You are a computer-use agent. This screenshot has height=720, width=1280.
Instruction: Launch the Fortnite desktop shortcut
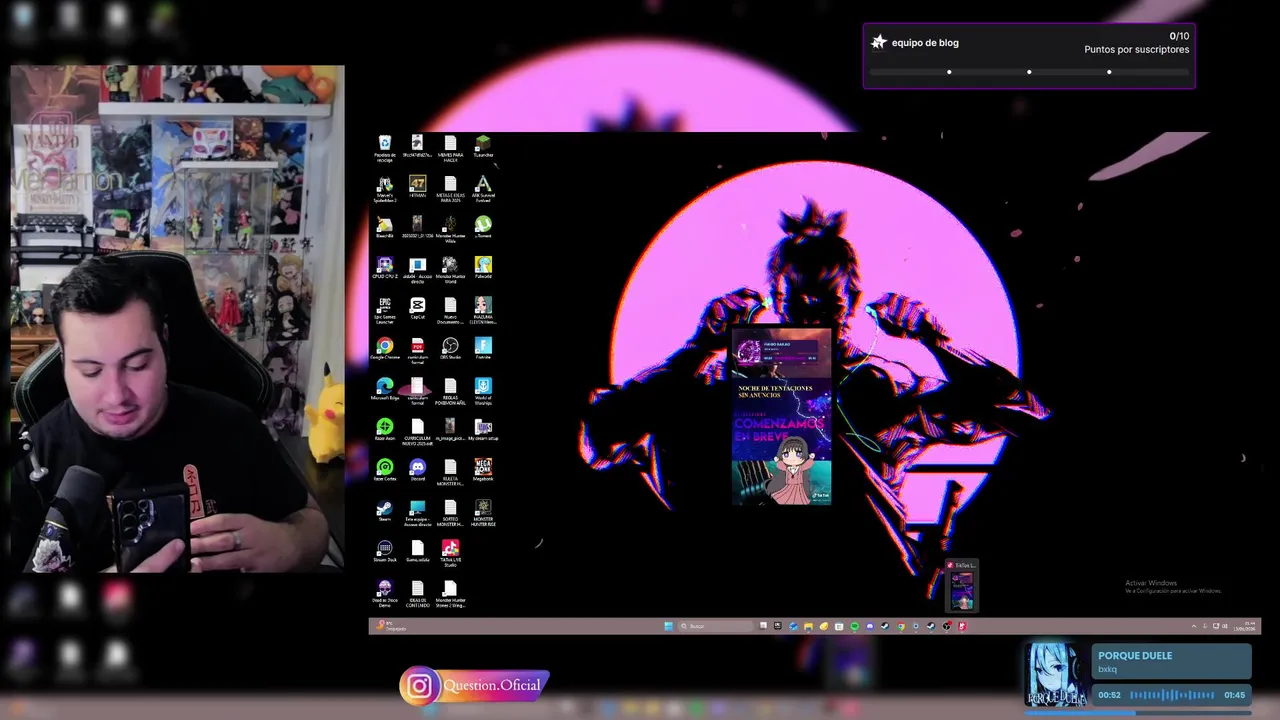pyautogui.click(x=483, y=349)
